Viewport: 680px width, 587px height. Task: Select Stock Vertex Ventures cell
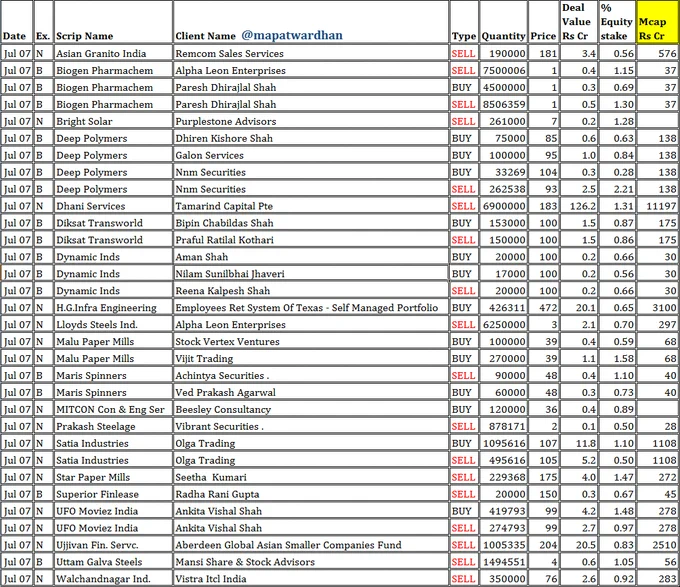click(311, 342)
